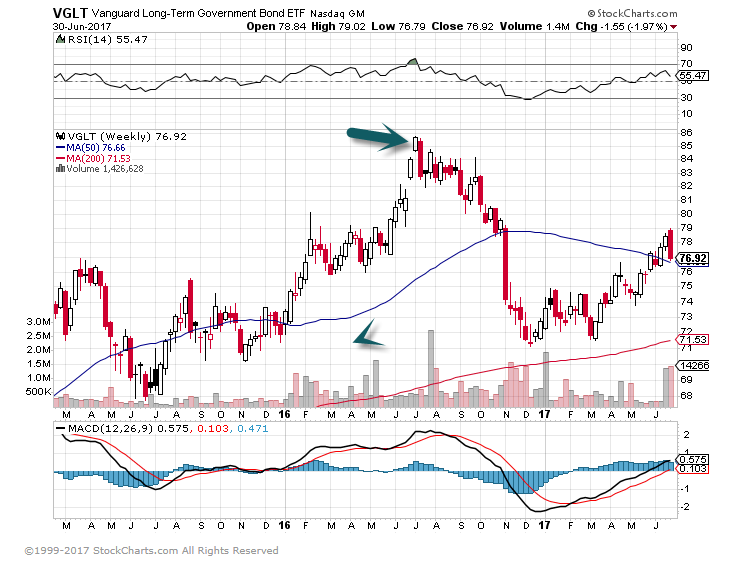Click the volume bars icon in legend
Viewport: 746px width, 583px height.
click(x=60, y=168)
